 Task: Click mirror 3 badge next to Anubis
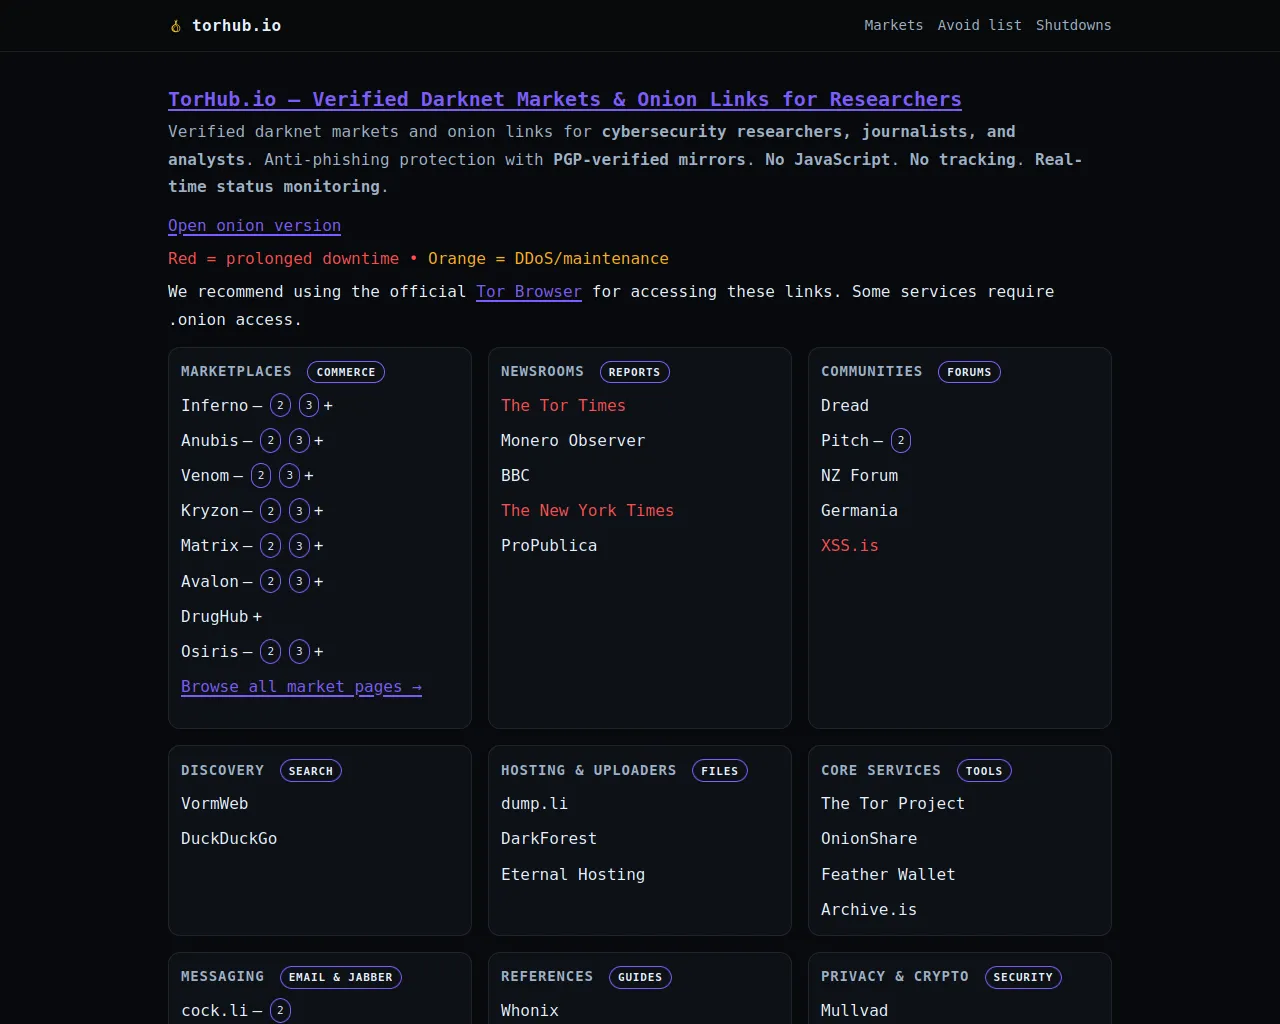(x=299, y=440)
